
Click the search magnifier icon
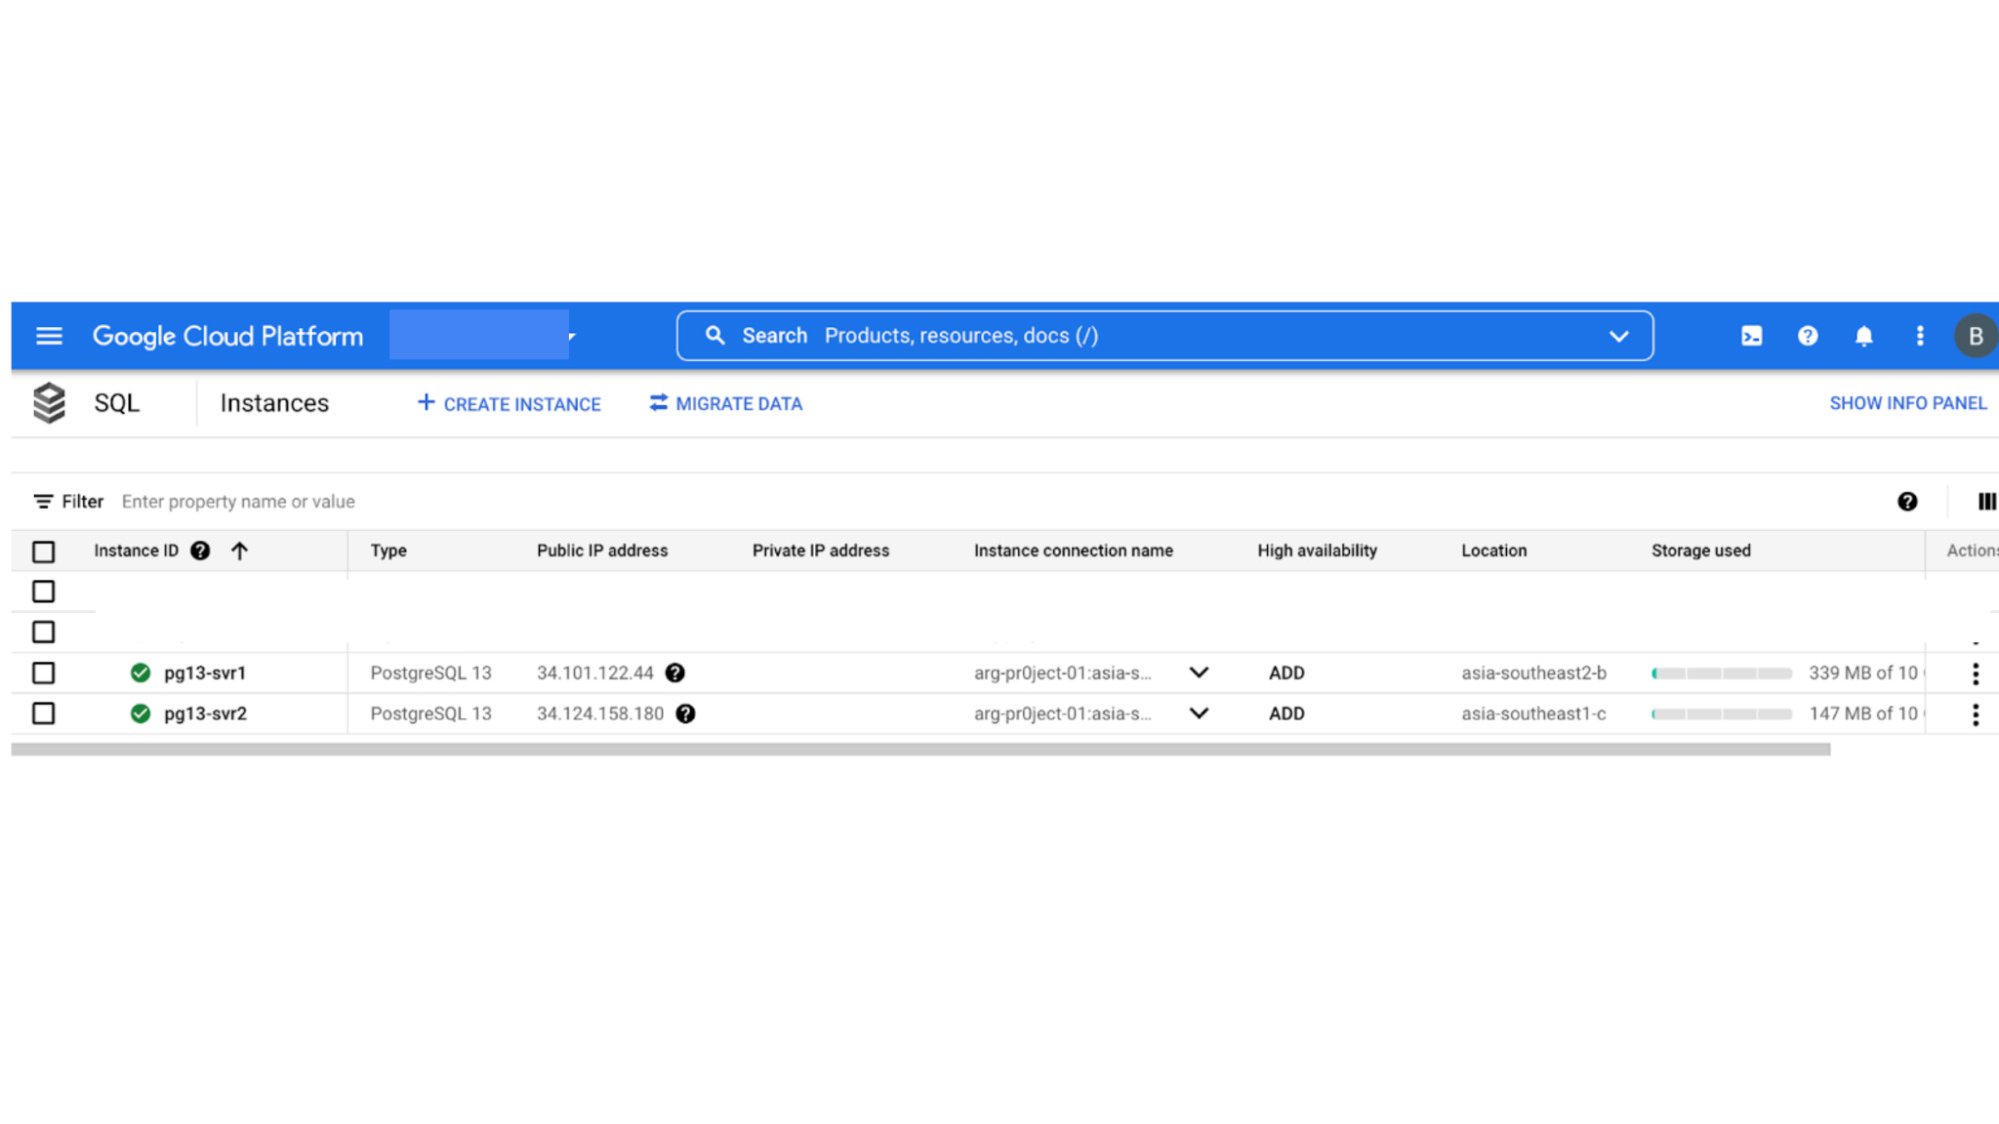pos(714,336)
